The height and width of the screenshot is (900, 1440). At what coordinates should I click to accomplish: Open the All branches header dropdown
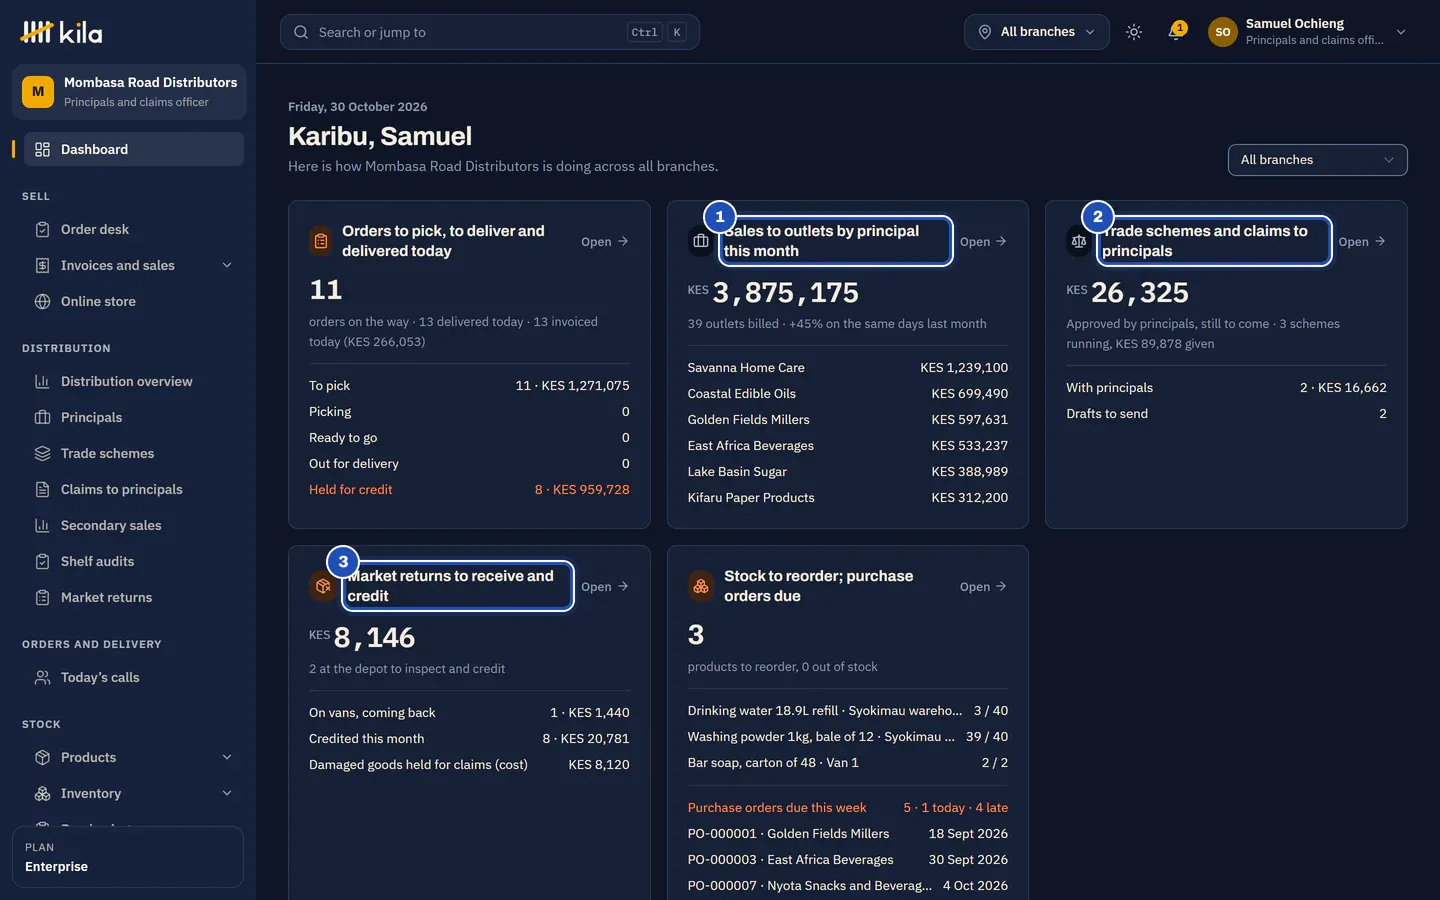1037,32
